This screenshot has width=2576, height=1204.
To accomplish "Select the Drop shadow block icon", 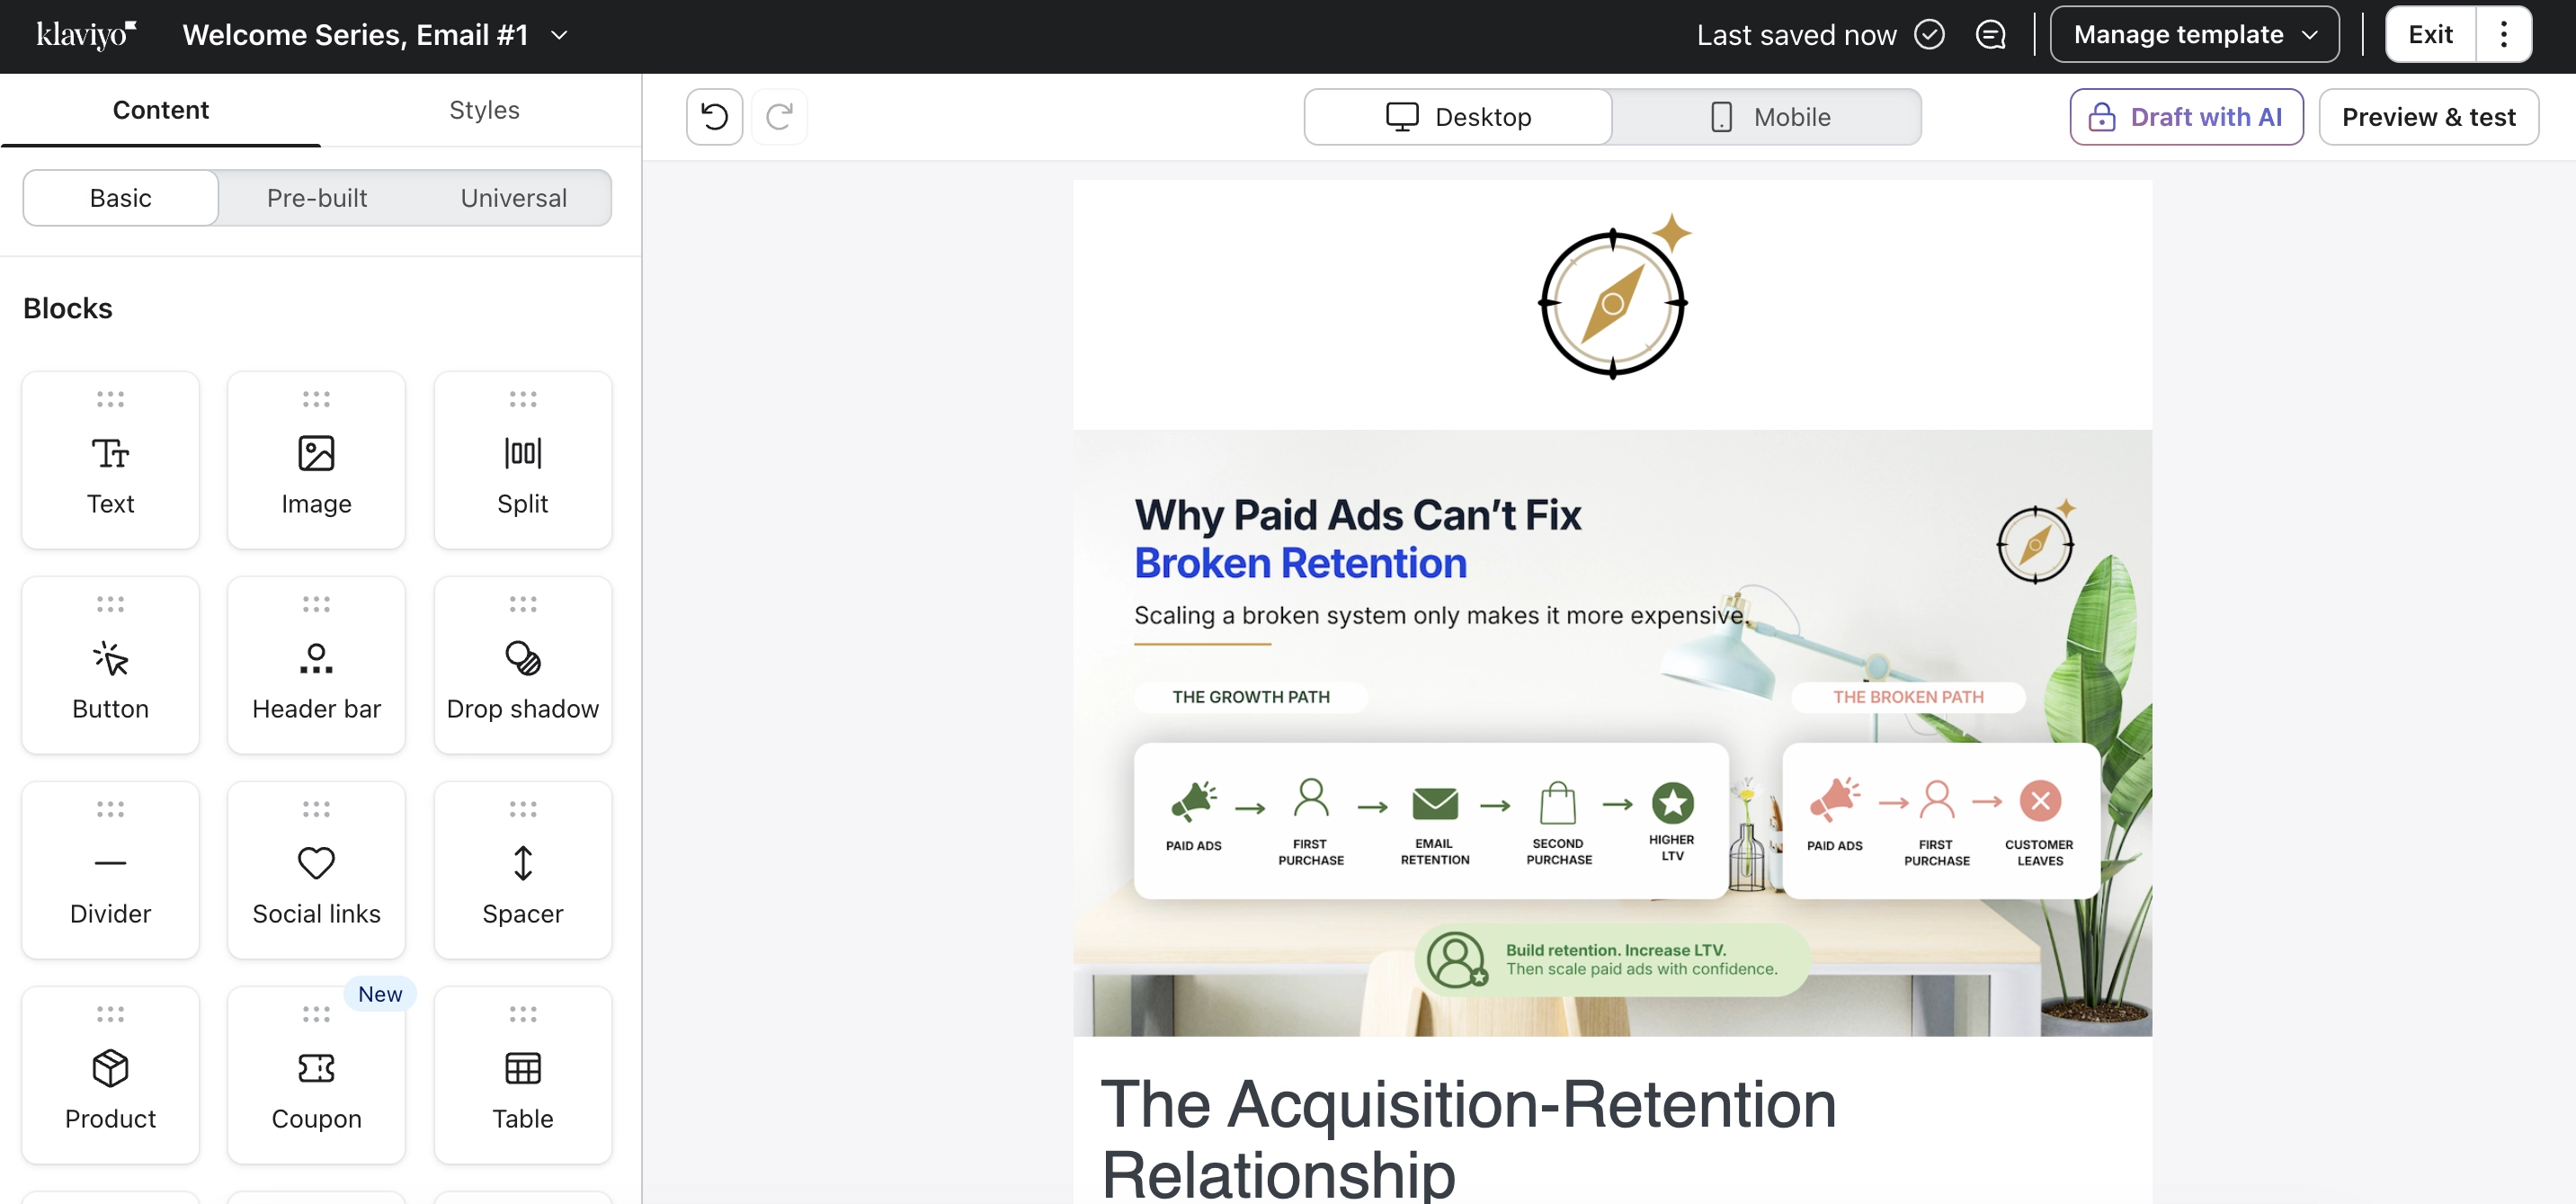I will point(523,659).
